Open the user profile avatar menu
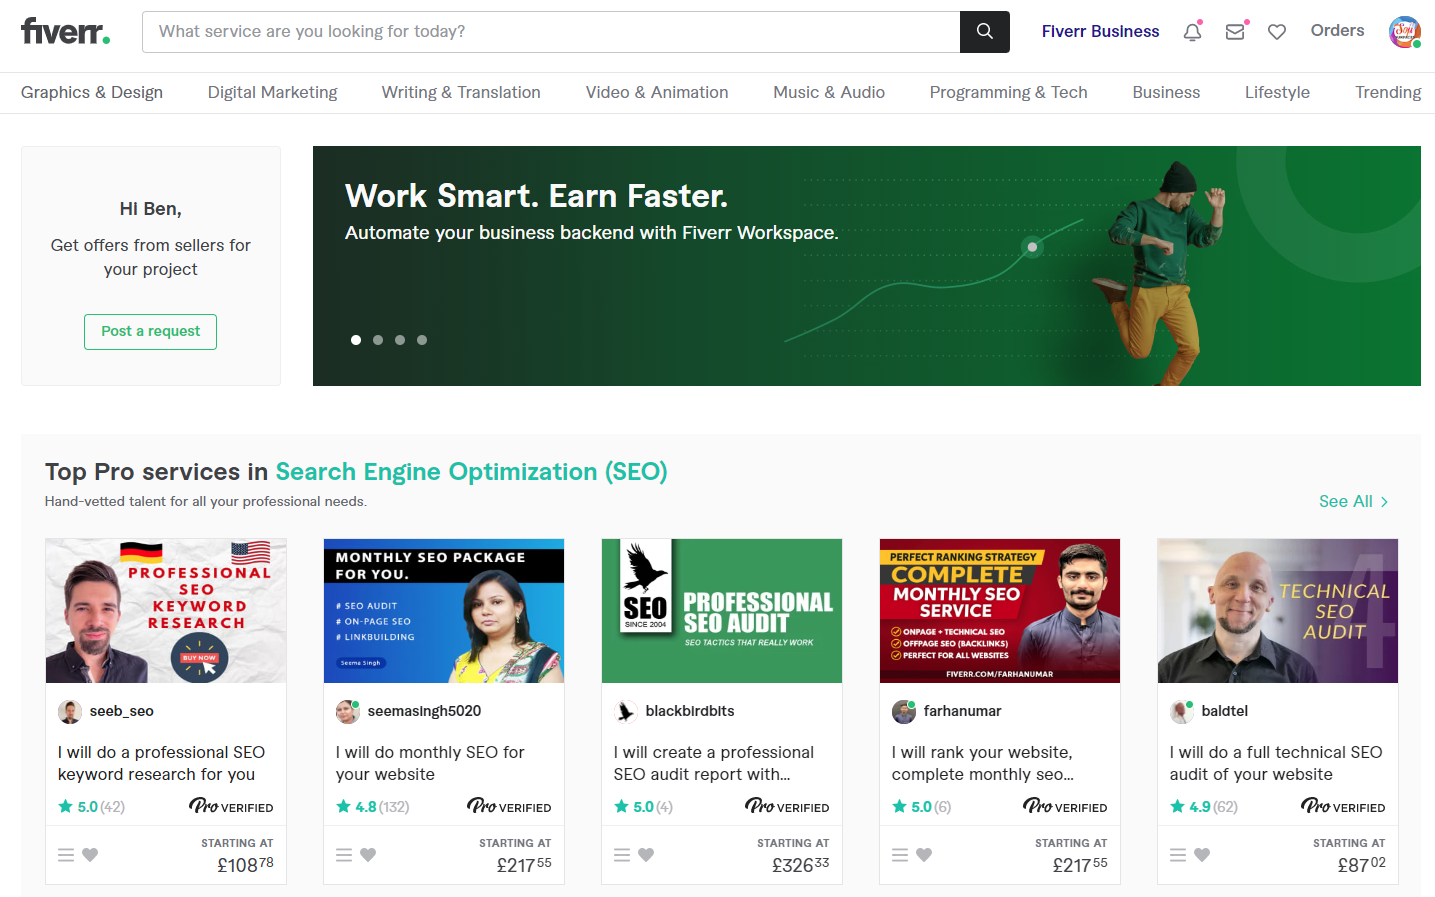The width and height of the screenshot is (1435, 897). (x=1404, y=32)
